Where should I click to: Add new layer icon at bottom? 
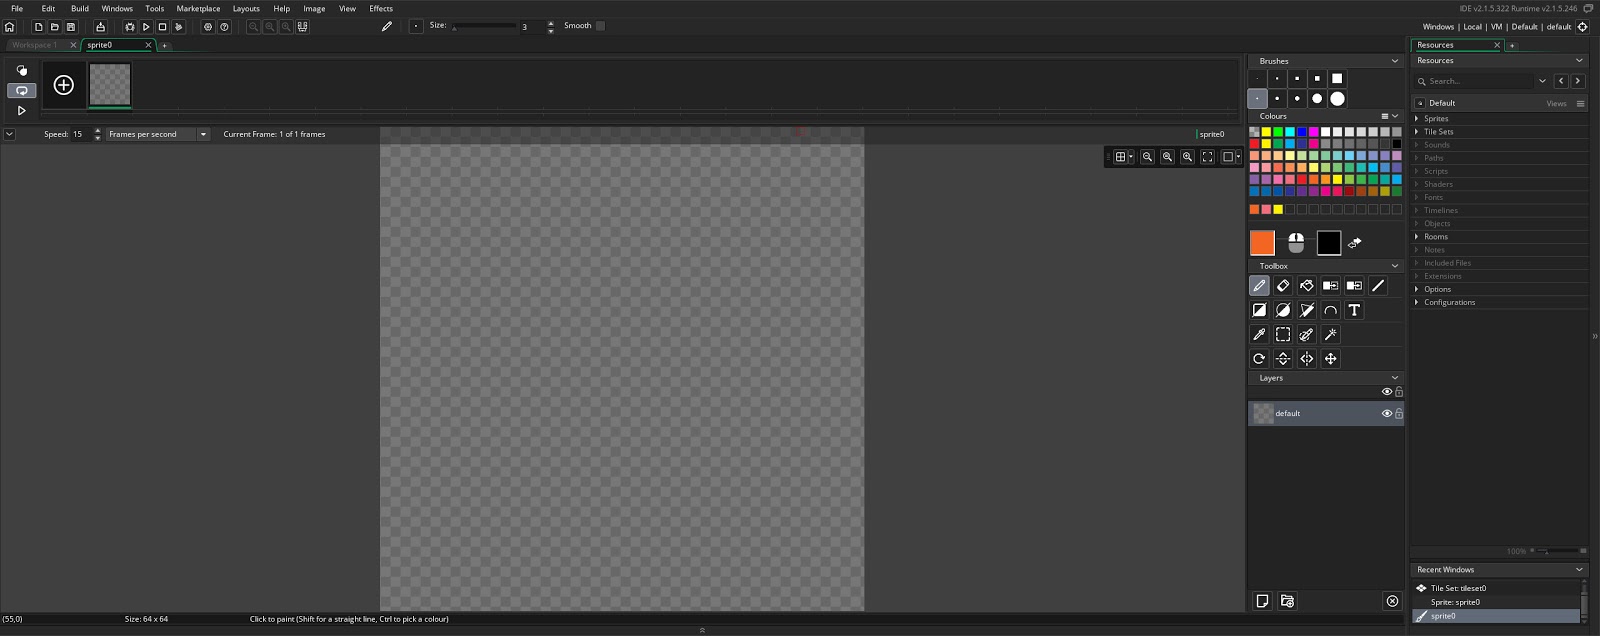tap(1262, 601)
